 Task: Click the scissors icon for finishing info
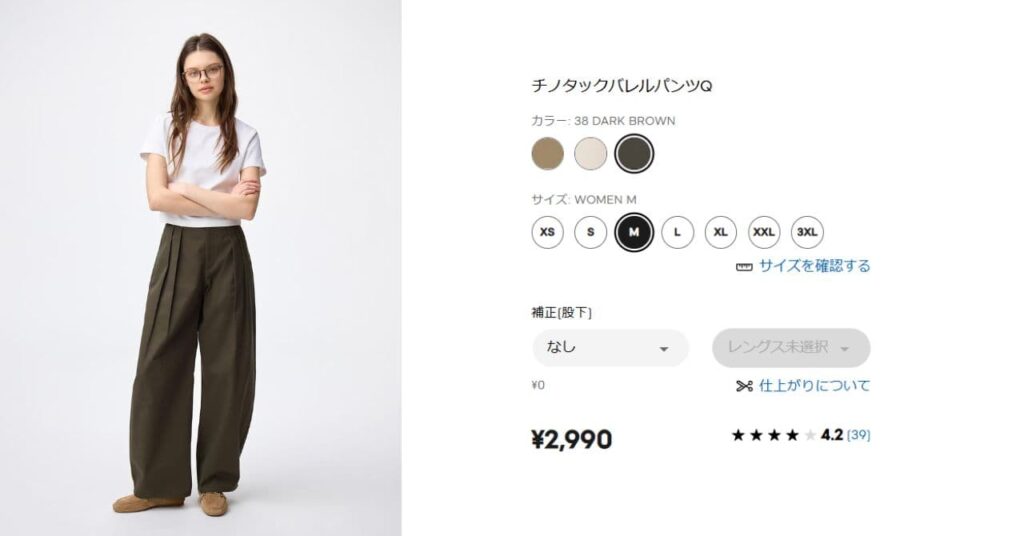[744, 386]
